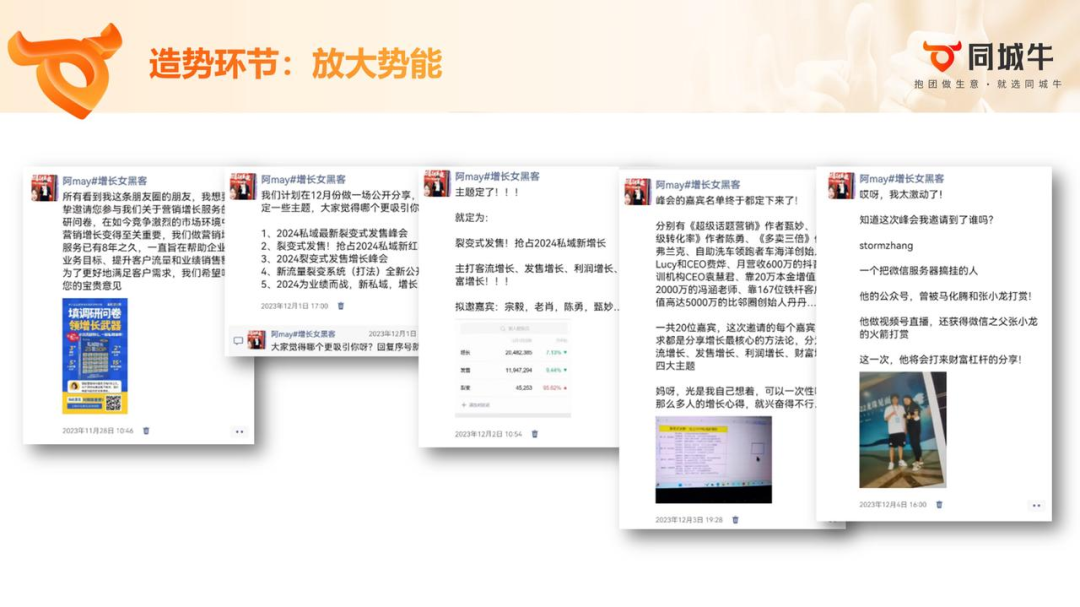Click the author name above 主题定了
The image size is (1080, 607).
pyautogui.click(x=497, y=177)
